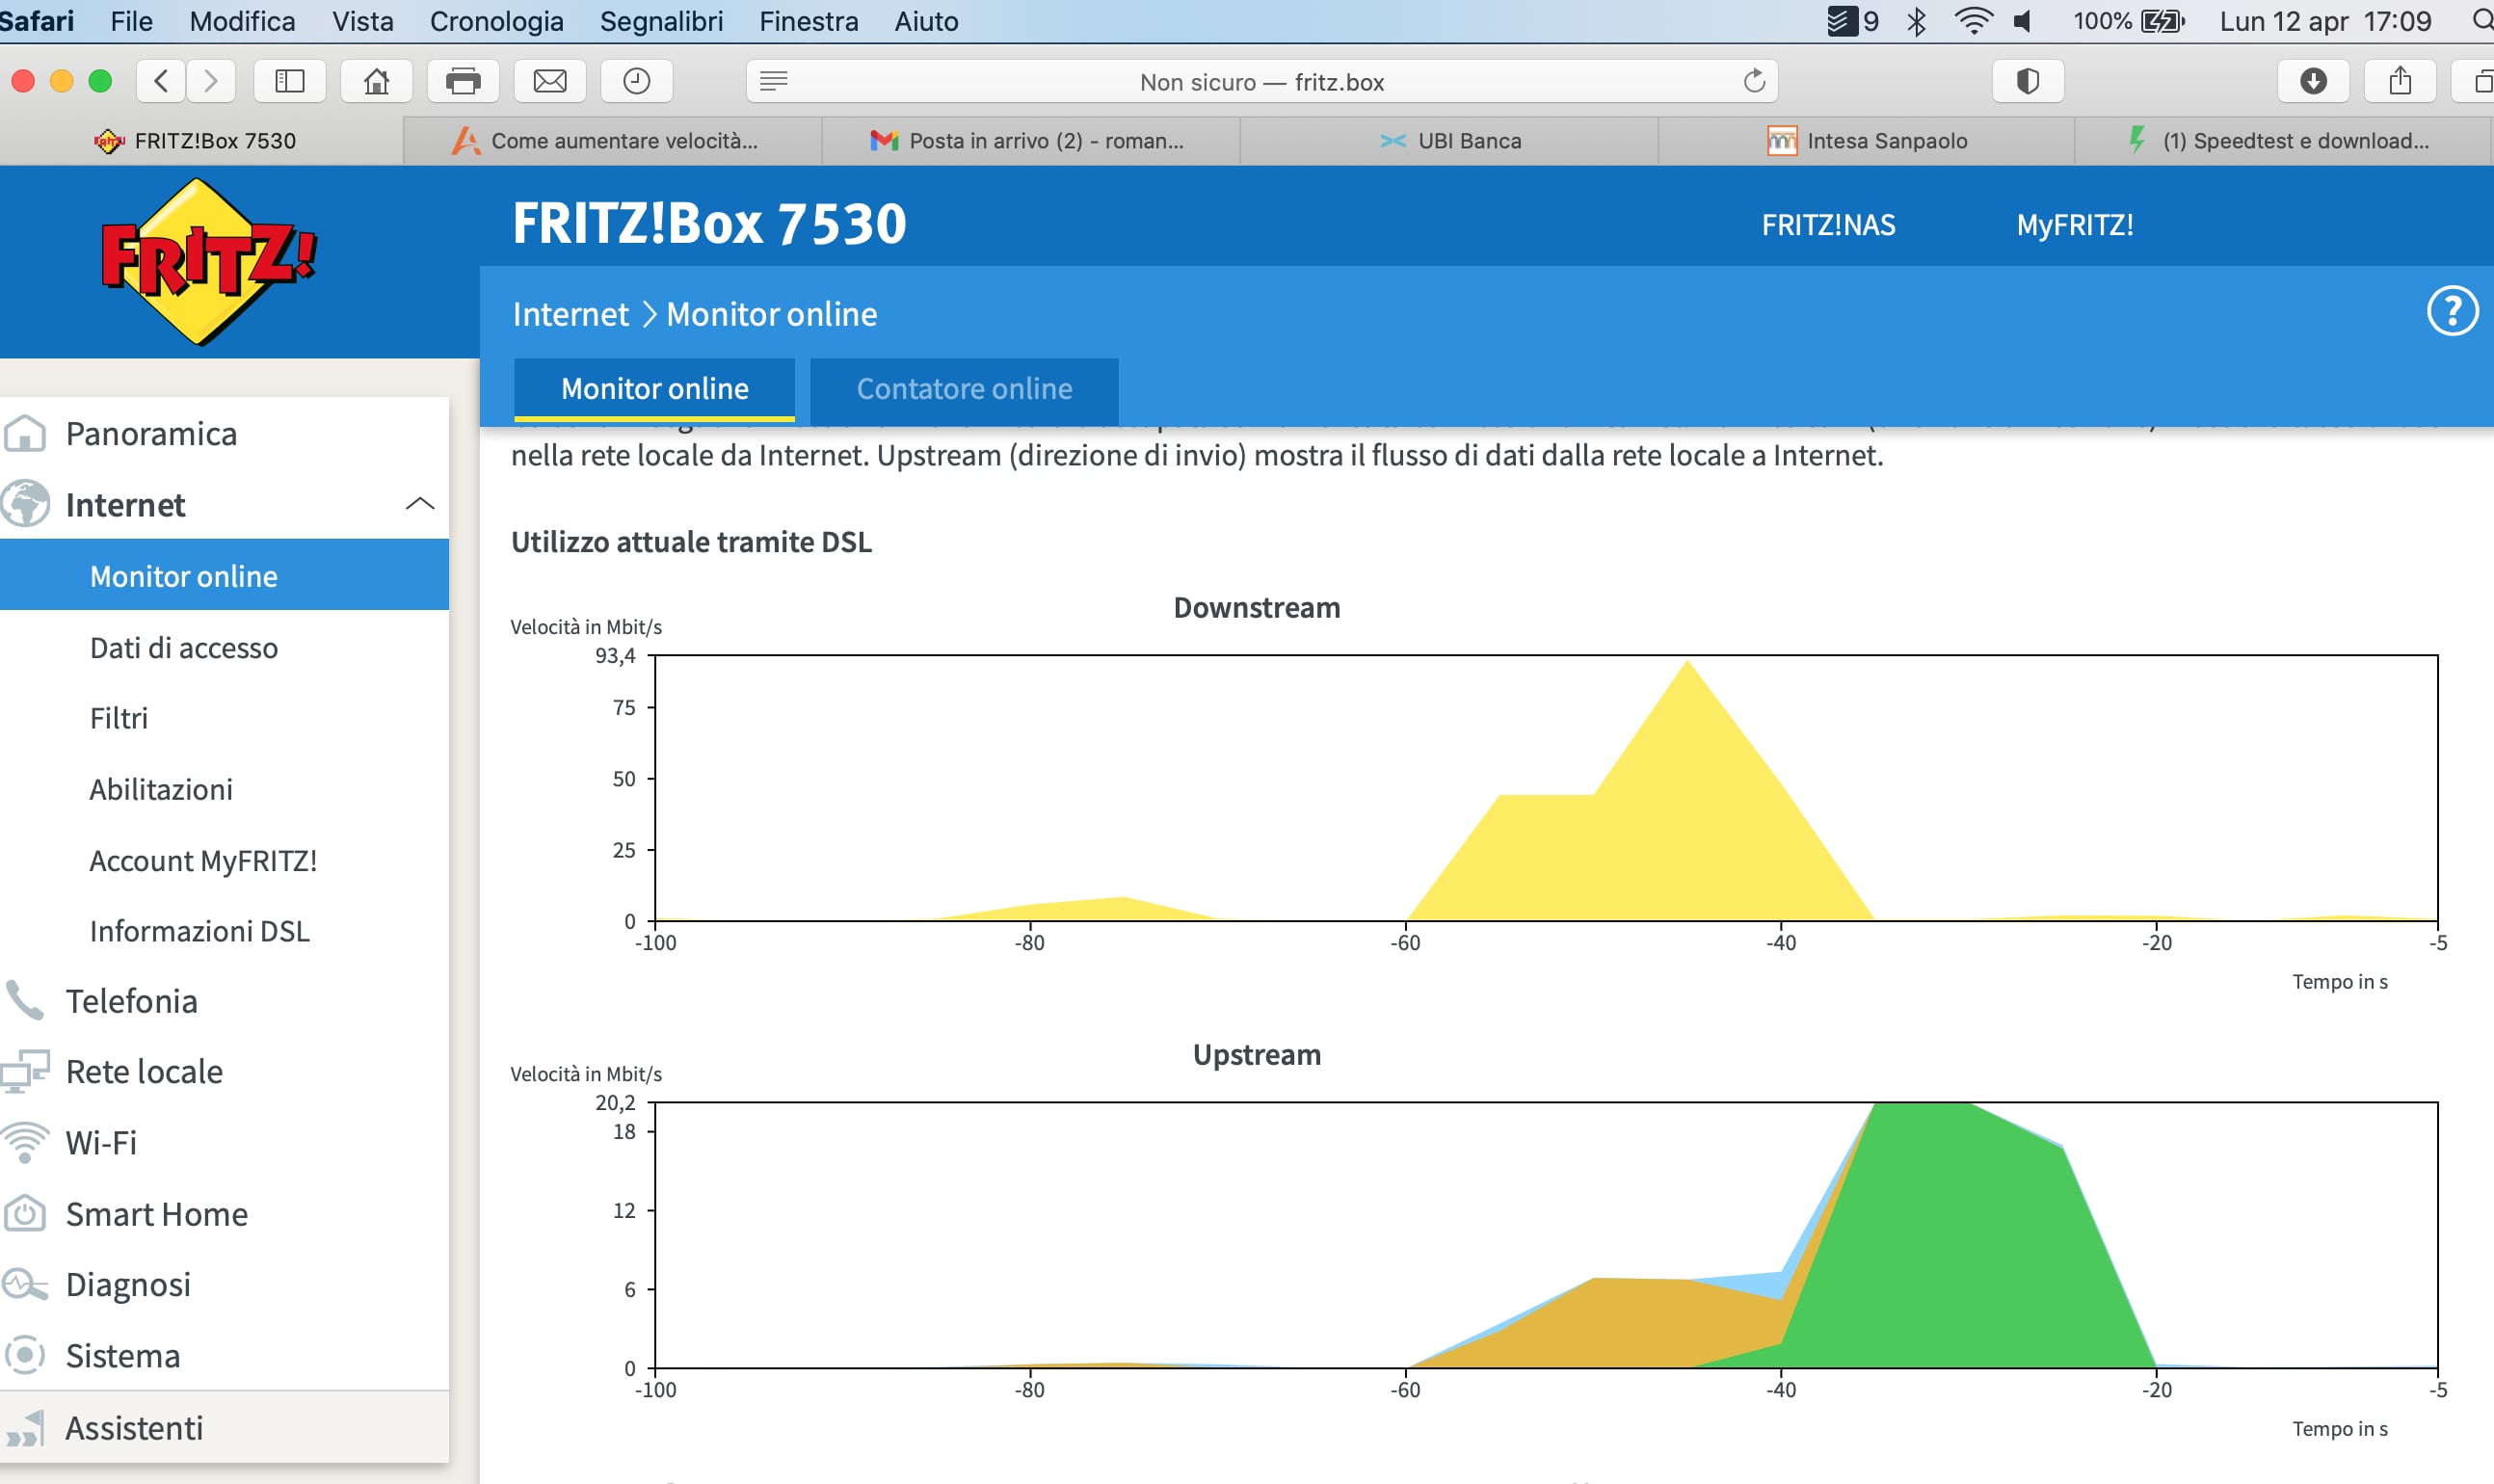Click the print toolbar icon

[462, 81]
